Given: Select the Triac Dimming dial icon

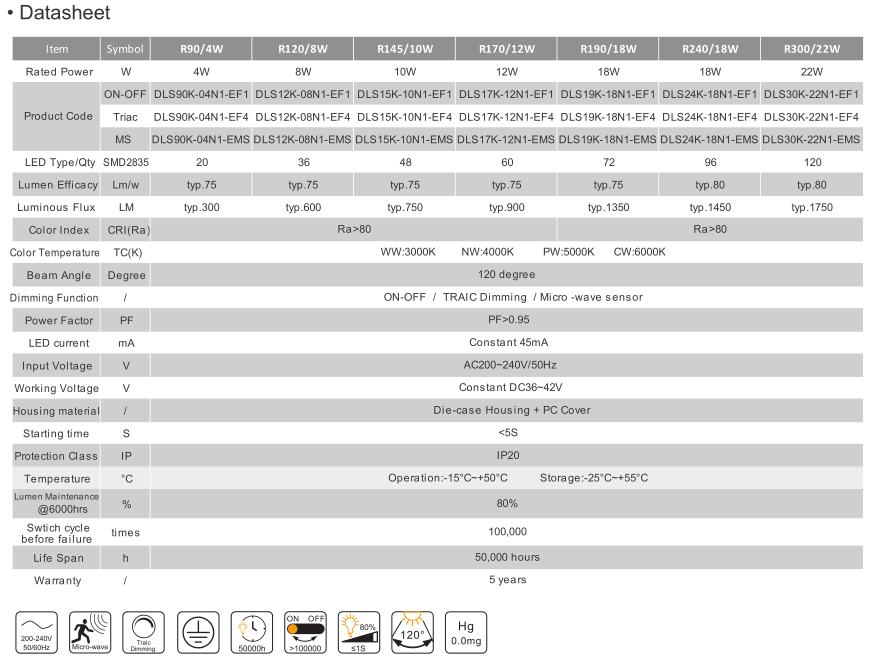Looking at the screenshot, I should click(143, 632).
